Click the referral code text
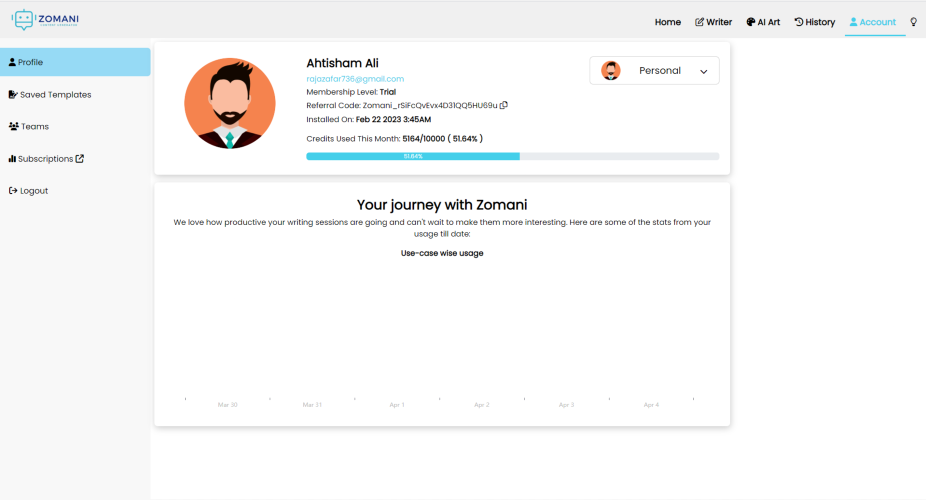The image size is (926, 500). (402, 105)
